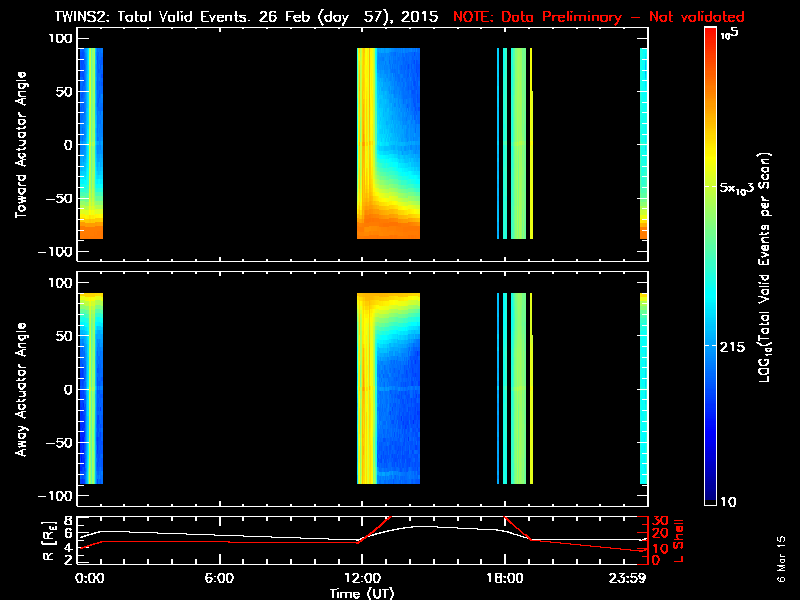Viewport: 800px width, 600px height.
Task: Select the 18:00 time tick label
Action: (503, 577)
